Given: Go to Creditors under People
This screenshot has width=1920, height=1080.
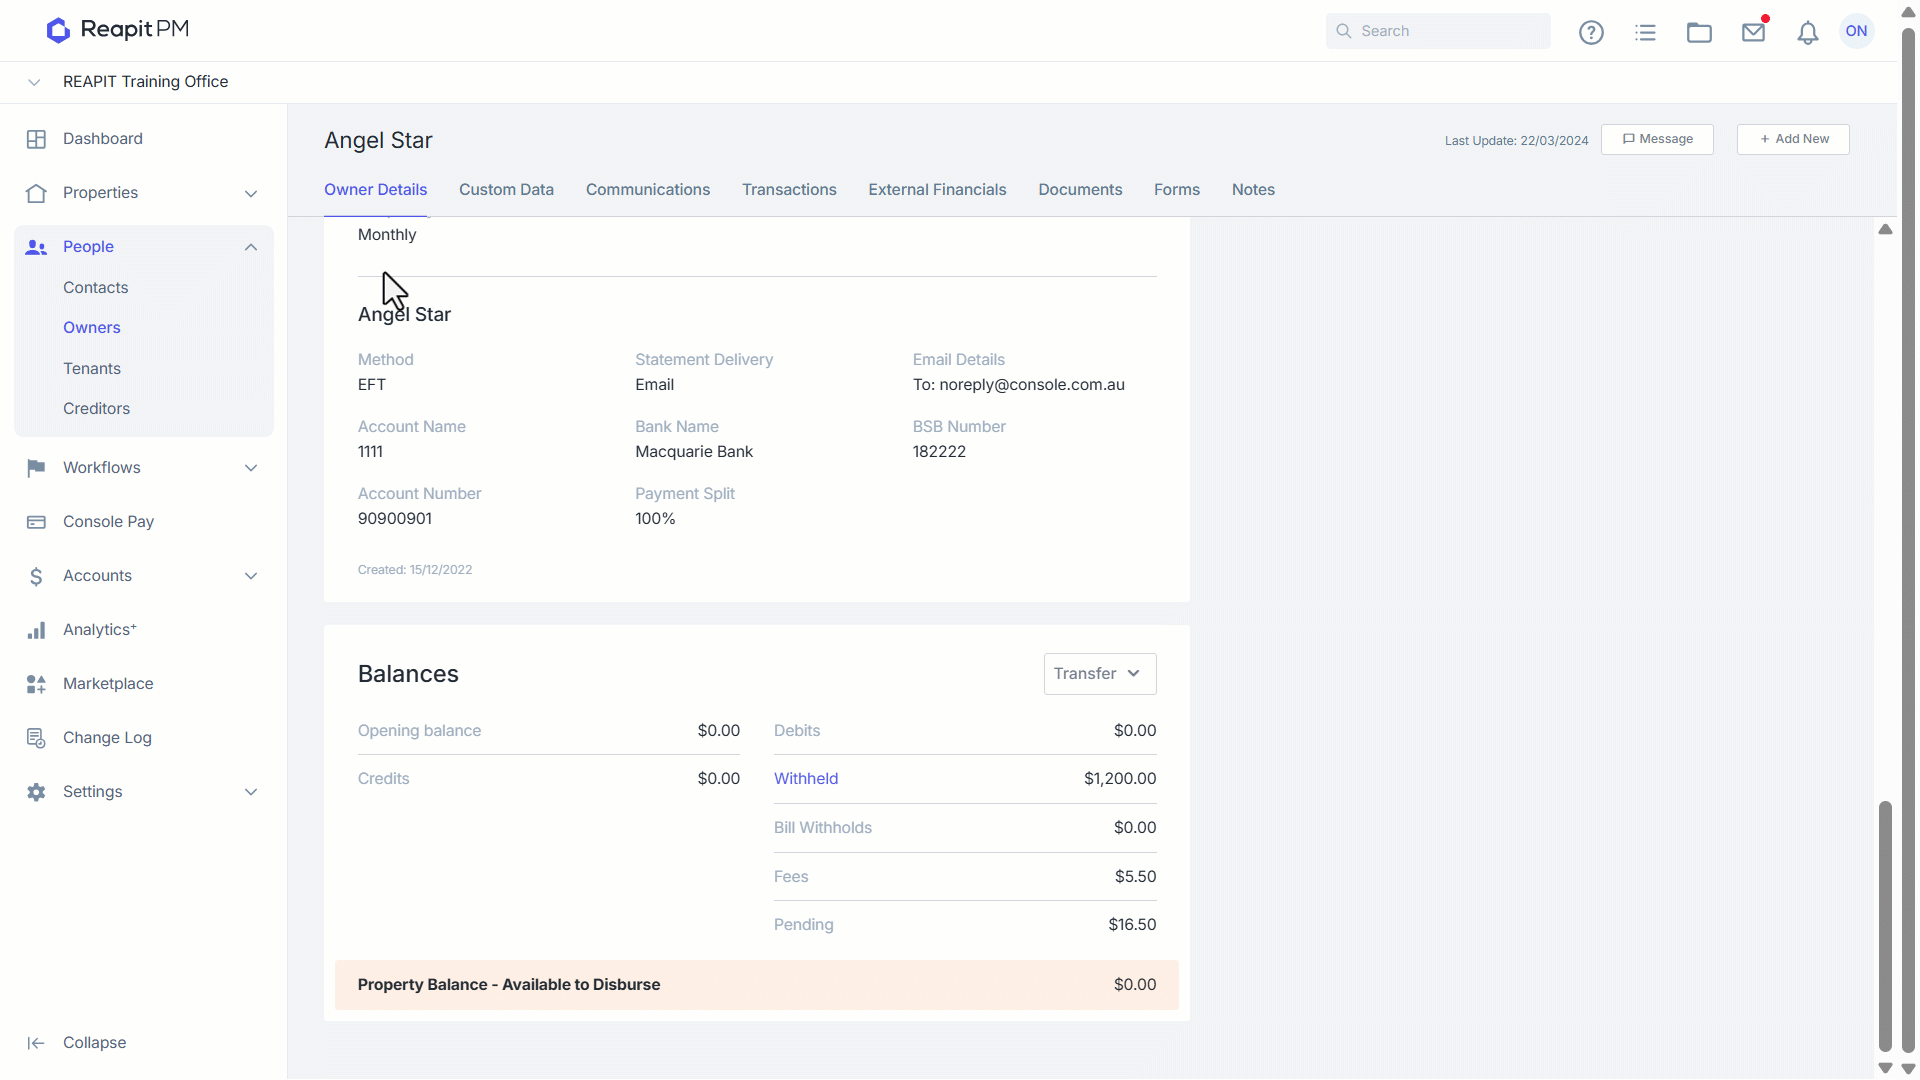Looking at the screenshot, I should pos(97,409).
